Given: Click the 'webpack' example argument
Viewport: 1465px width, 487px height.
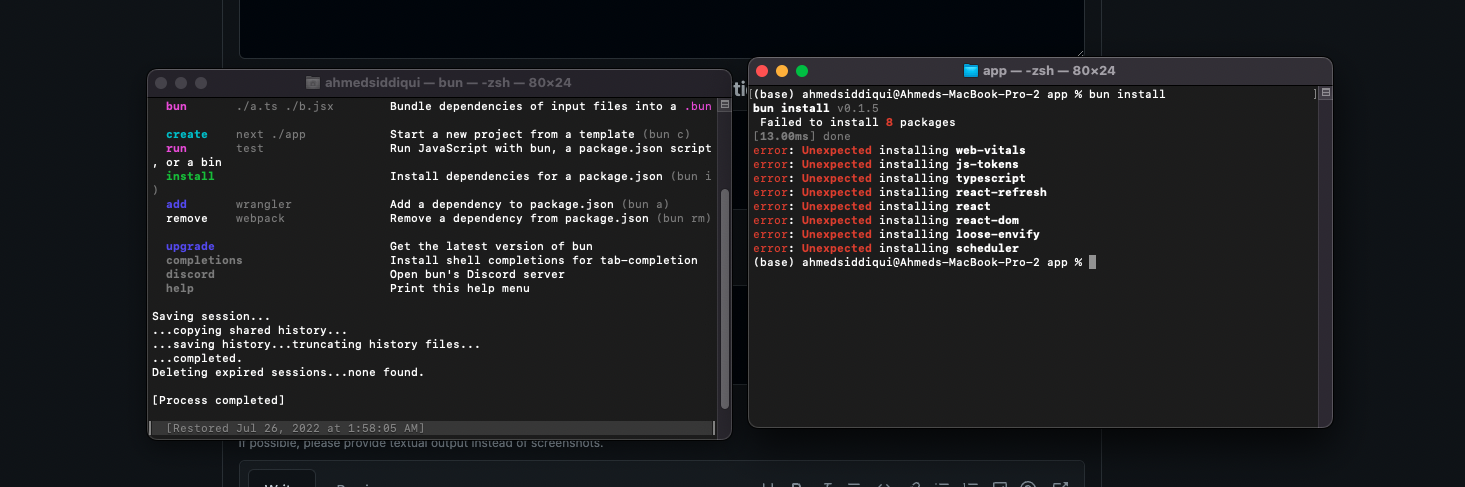Looking at the screenshot, I should [x=260, y=218].
